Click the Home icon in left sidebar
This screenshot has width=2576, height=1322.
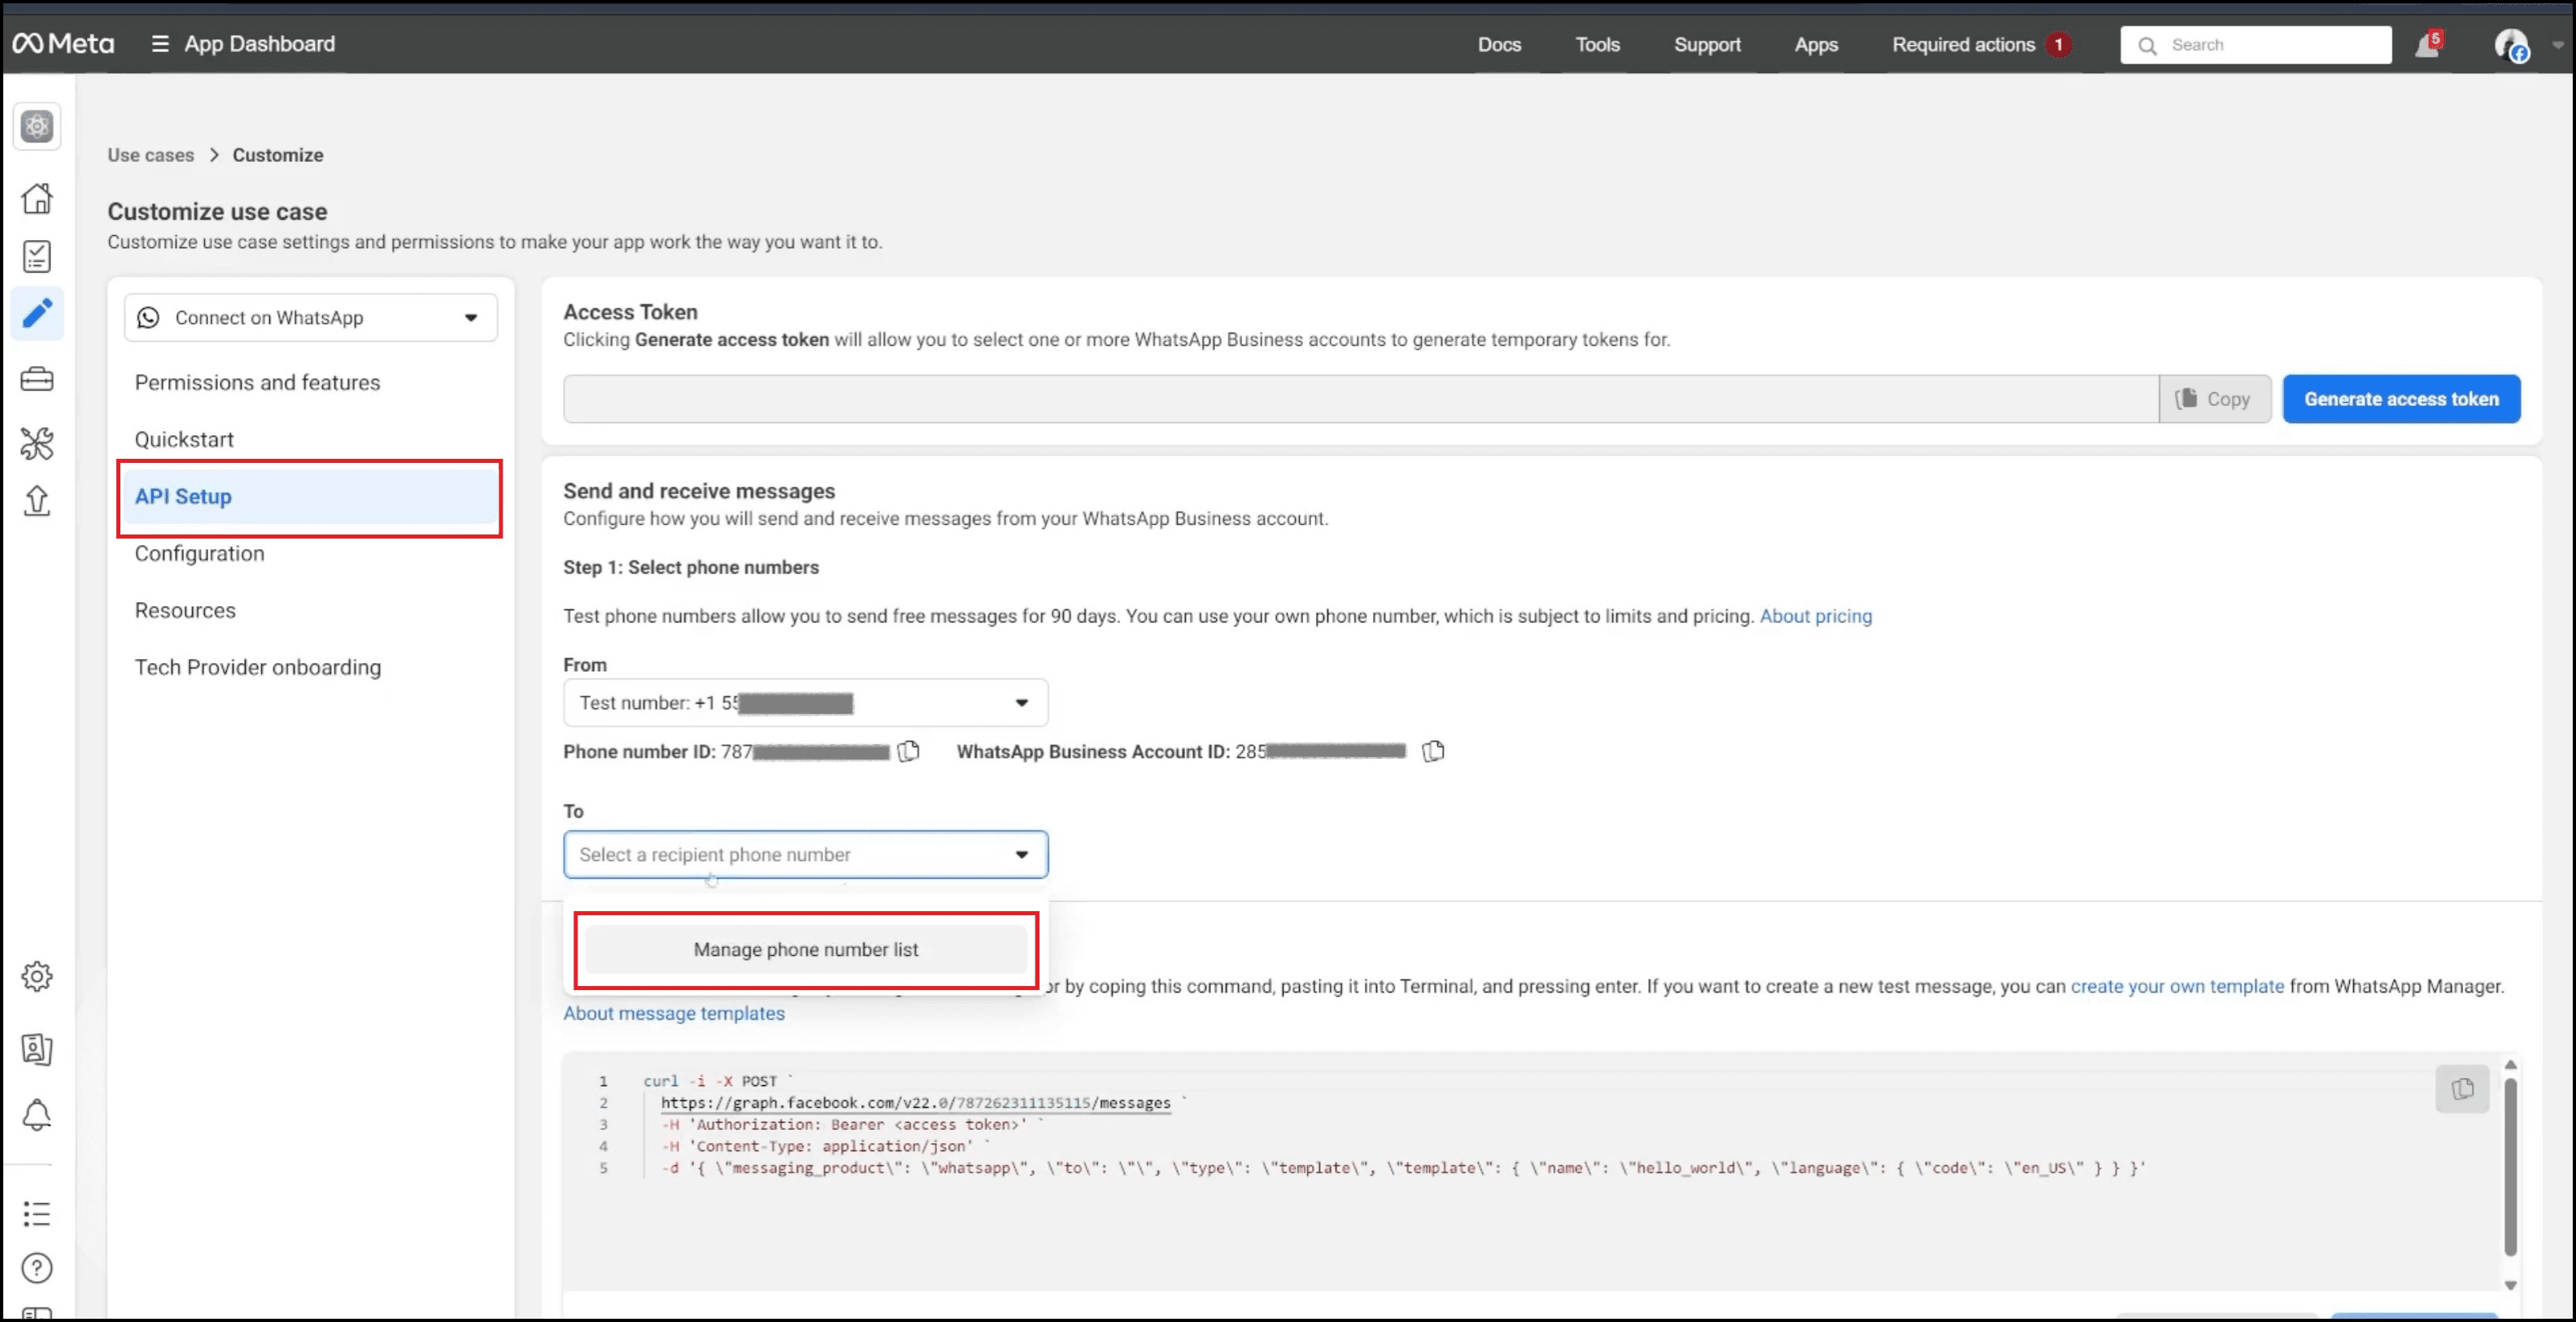pyautogui.click(x=37, y=198)
